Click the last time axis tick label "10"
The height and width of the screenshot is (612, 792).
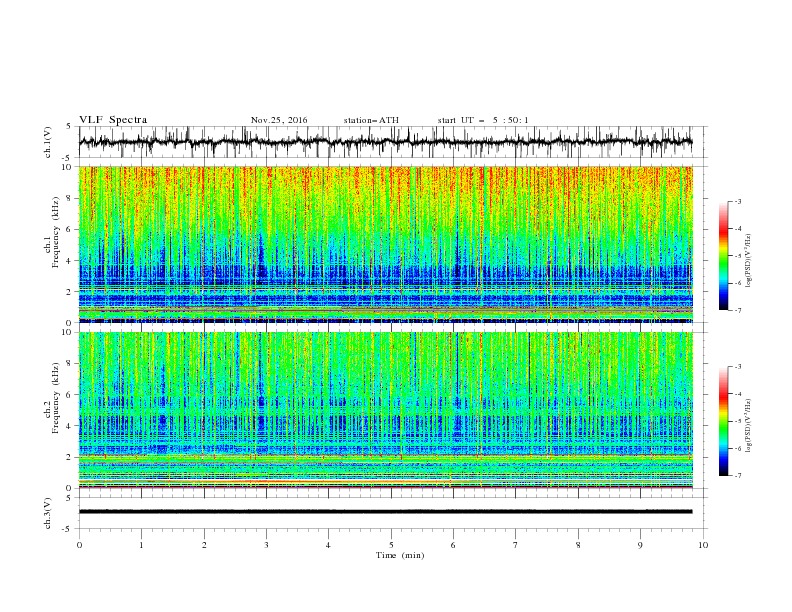(x=703, y=545)
